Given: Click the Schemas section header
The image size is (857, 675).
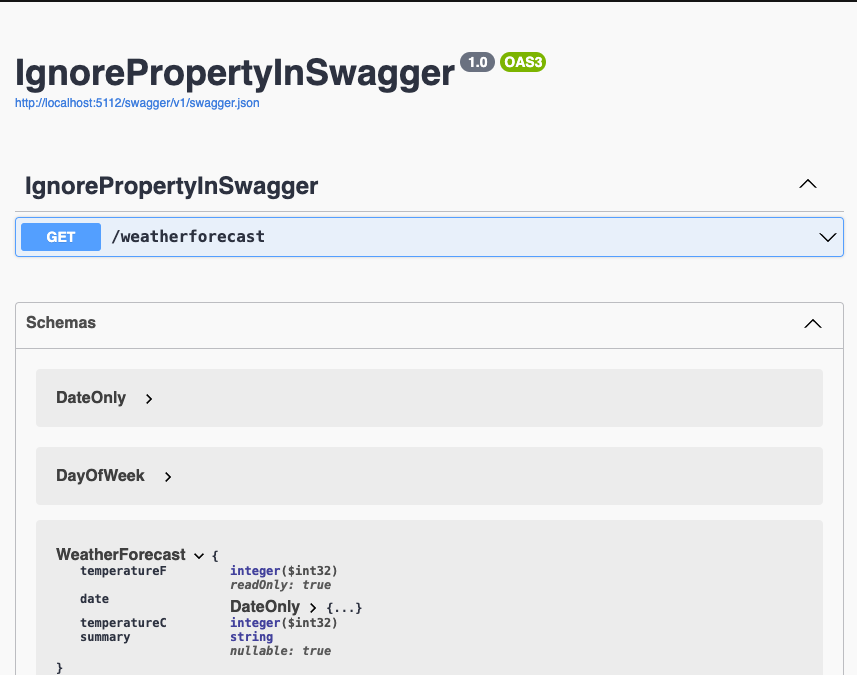Looking at the screenshot, I should coord(61,323).
